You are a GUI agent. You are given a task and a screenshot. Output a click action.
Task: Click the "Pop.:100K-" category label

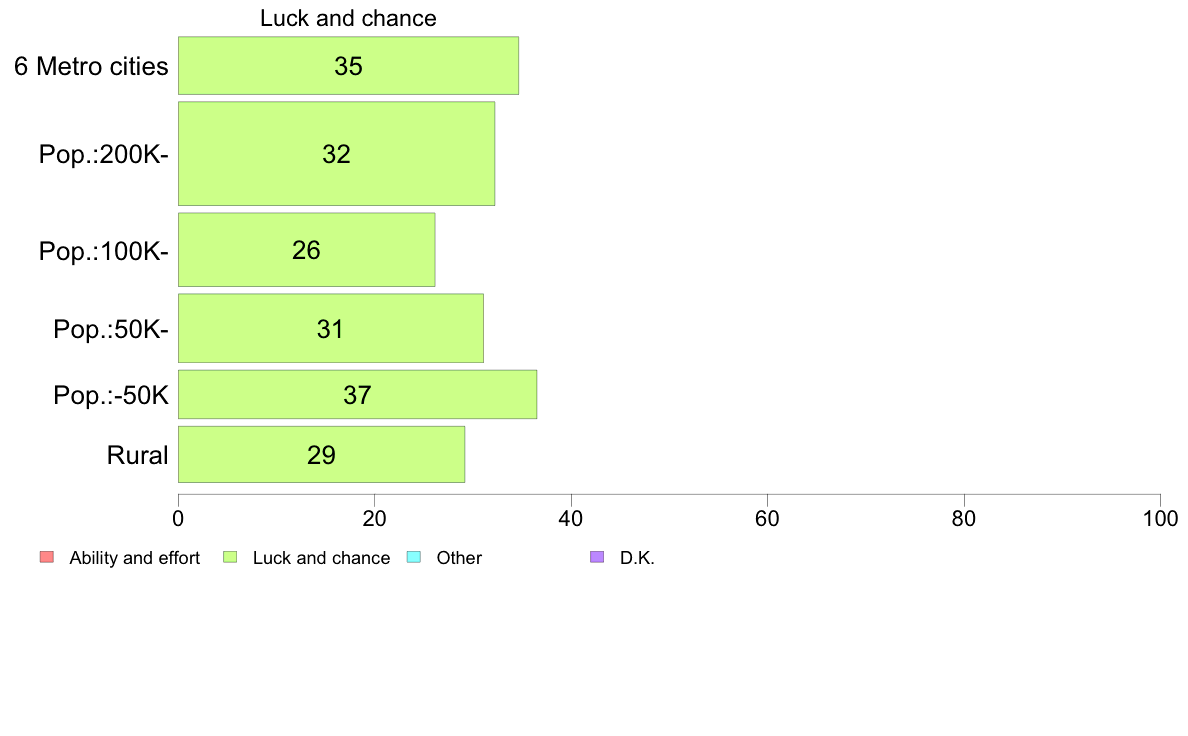(104, 251)
